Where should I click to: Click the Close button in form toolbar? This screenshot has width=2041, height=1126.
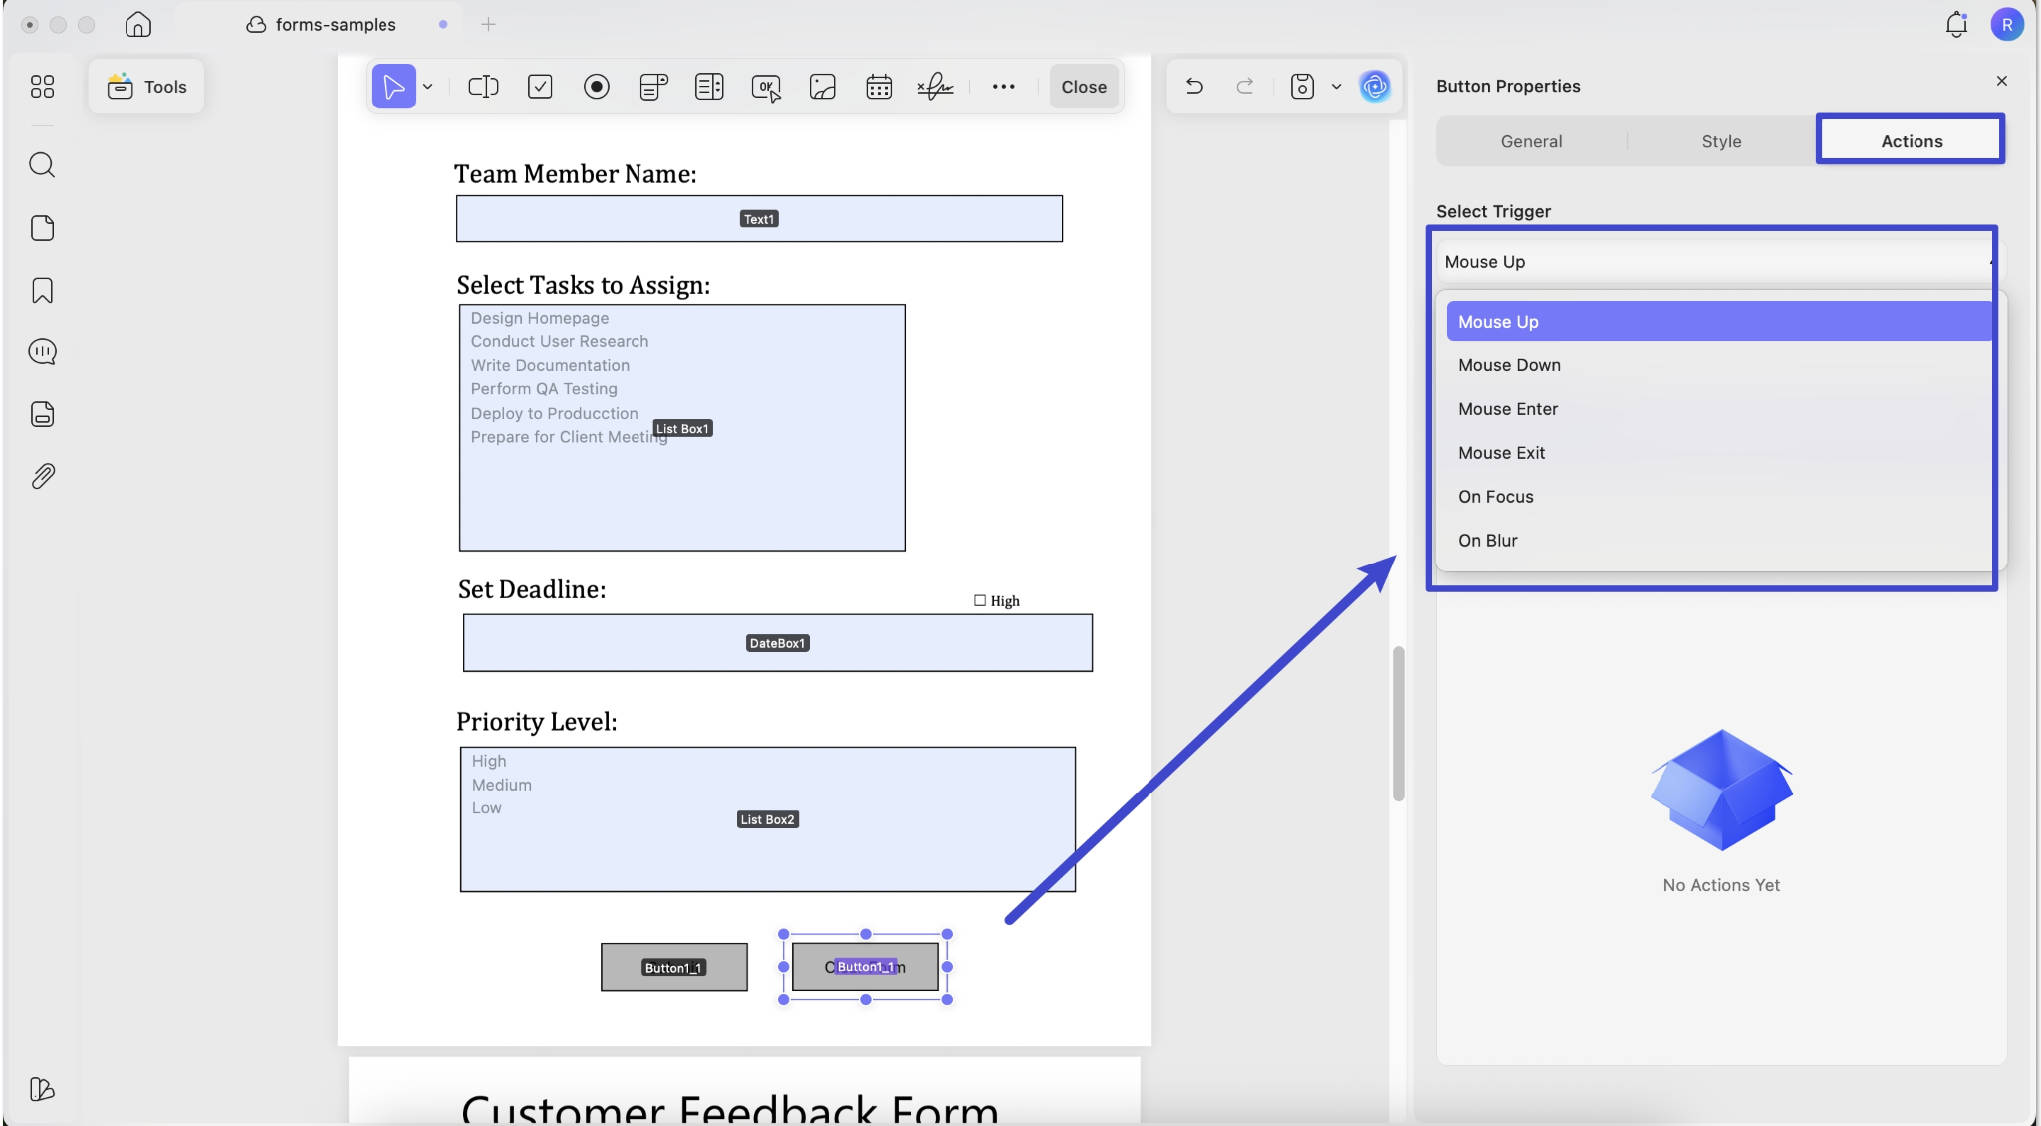(x=1084, y=87)
